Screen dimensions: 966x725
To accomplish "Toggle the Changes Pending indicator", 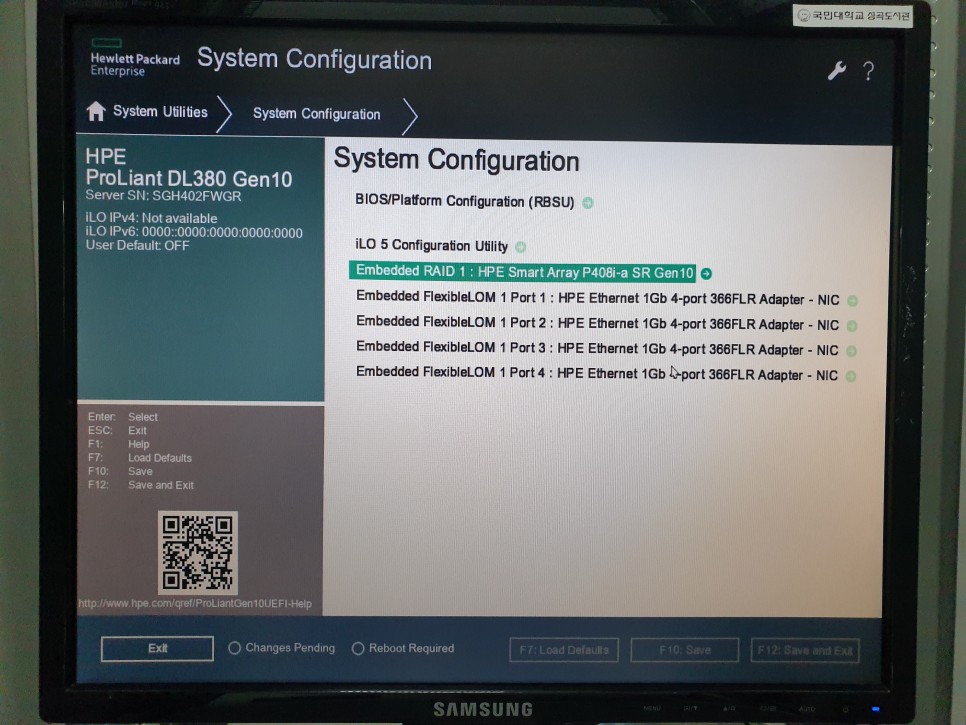I will click(234, 648).
